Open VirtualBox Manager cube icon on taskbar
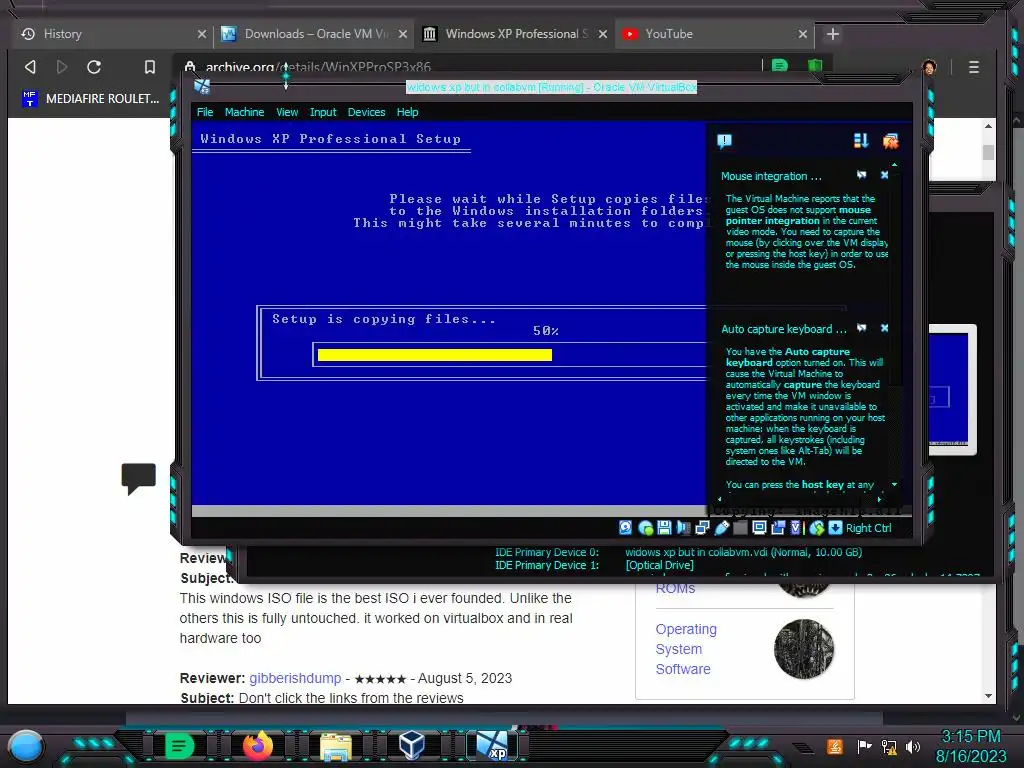1024x768 pixels. pos(412,745)
